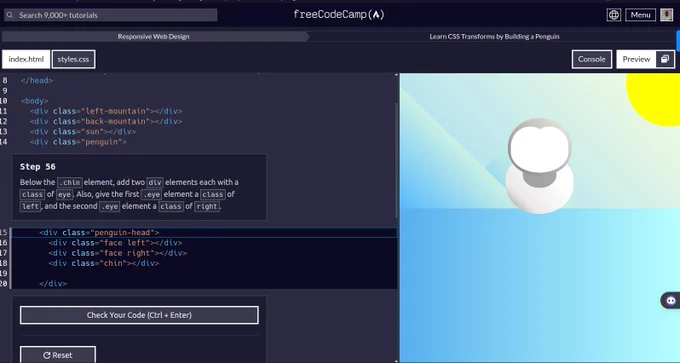Viewport: 680px width, 363px height.
Task: Click the closing div on line 20
Action: (x=53, y=284)
